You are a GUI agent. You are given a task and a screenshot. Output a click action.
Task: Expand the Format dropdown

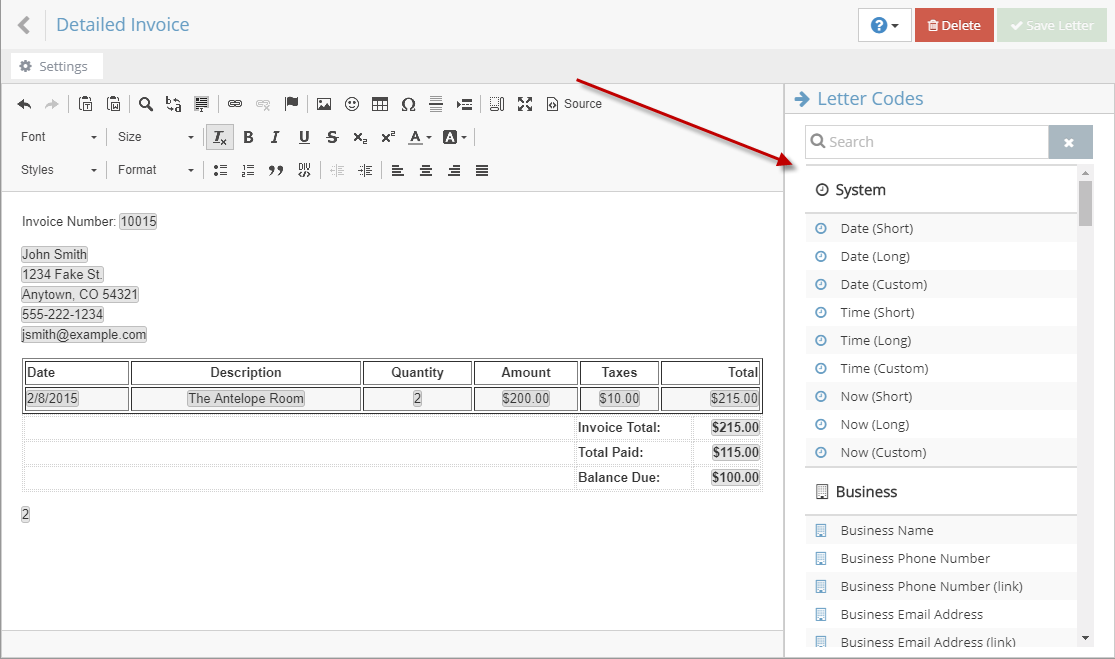click(x=155, y=170)
